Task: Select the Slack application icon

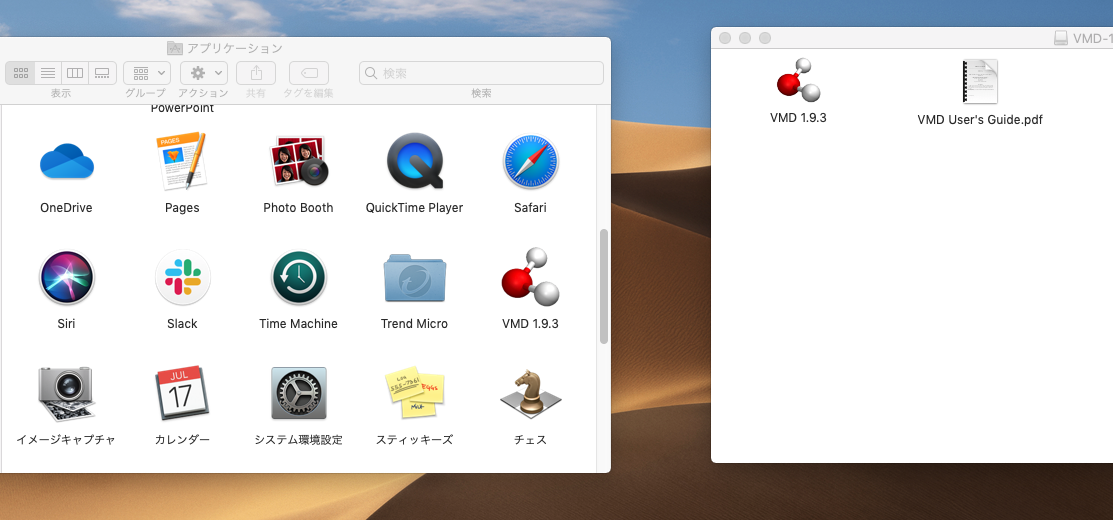Action: [182, 277]
